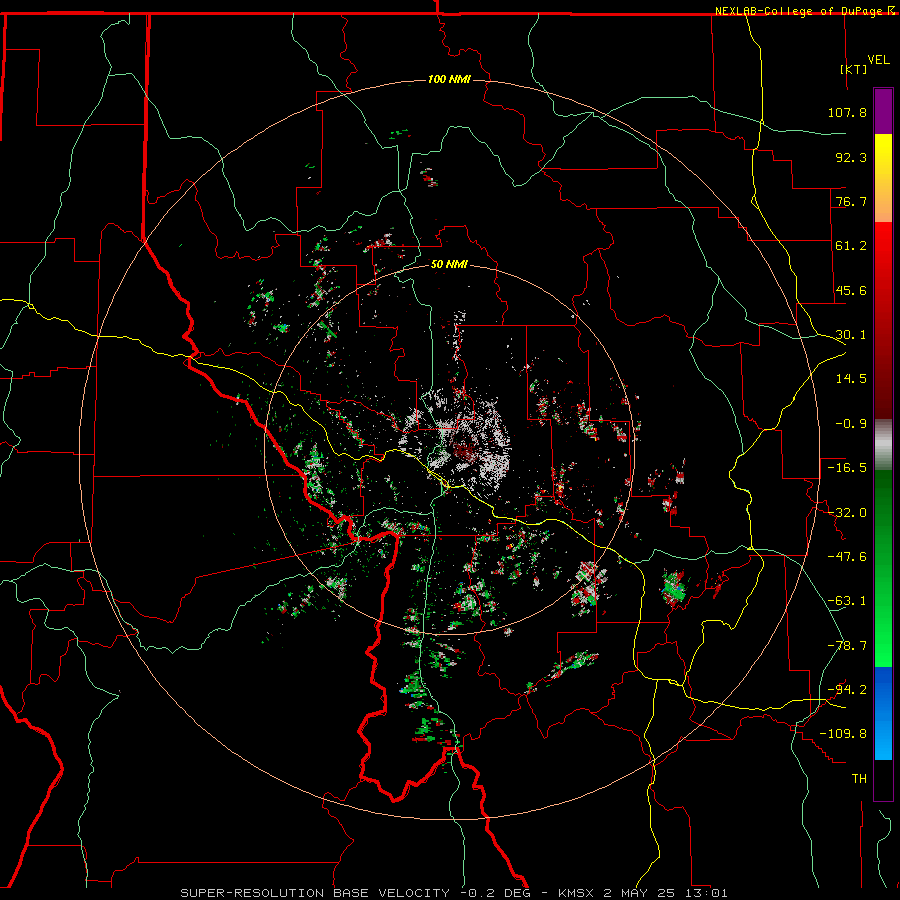Select the 30.1 legend value
The width and height of the screenshot is (900, 900).
pyautogui.click(x=851, y=335)
